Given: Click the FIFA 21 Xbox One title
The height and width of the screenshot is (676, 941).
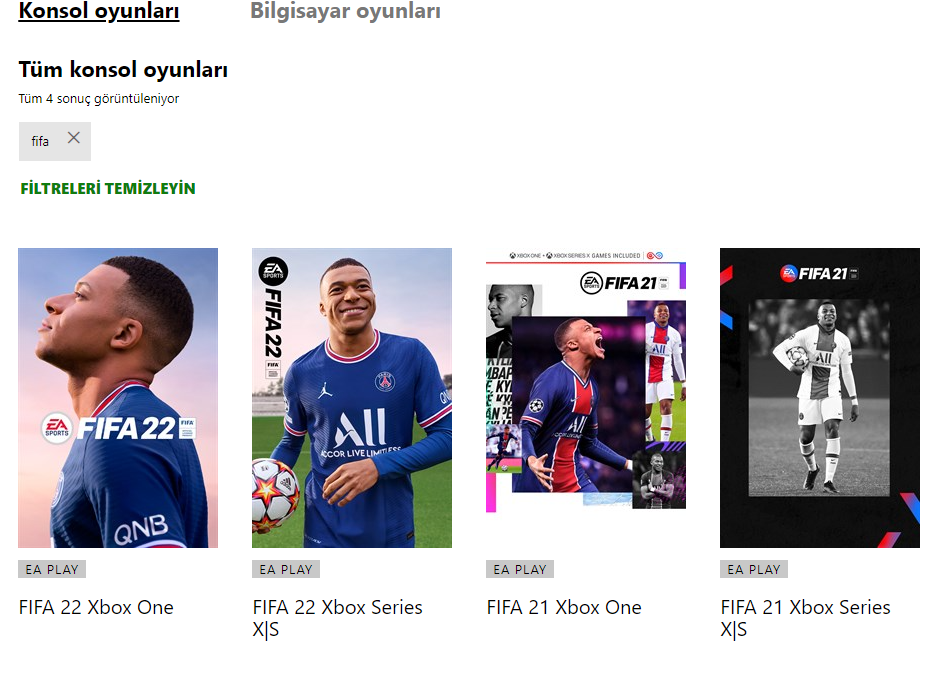Looking at the screenshot, I should pyautogui.click(x=564, y=608).
